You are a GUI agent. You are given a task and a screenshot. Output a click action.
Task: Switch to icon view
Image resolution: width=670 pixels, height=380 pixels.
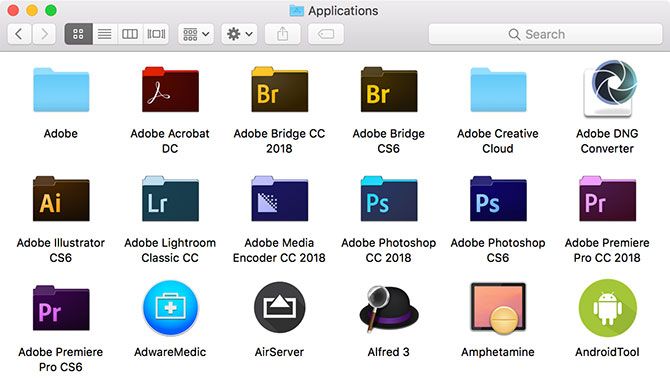78,34
